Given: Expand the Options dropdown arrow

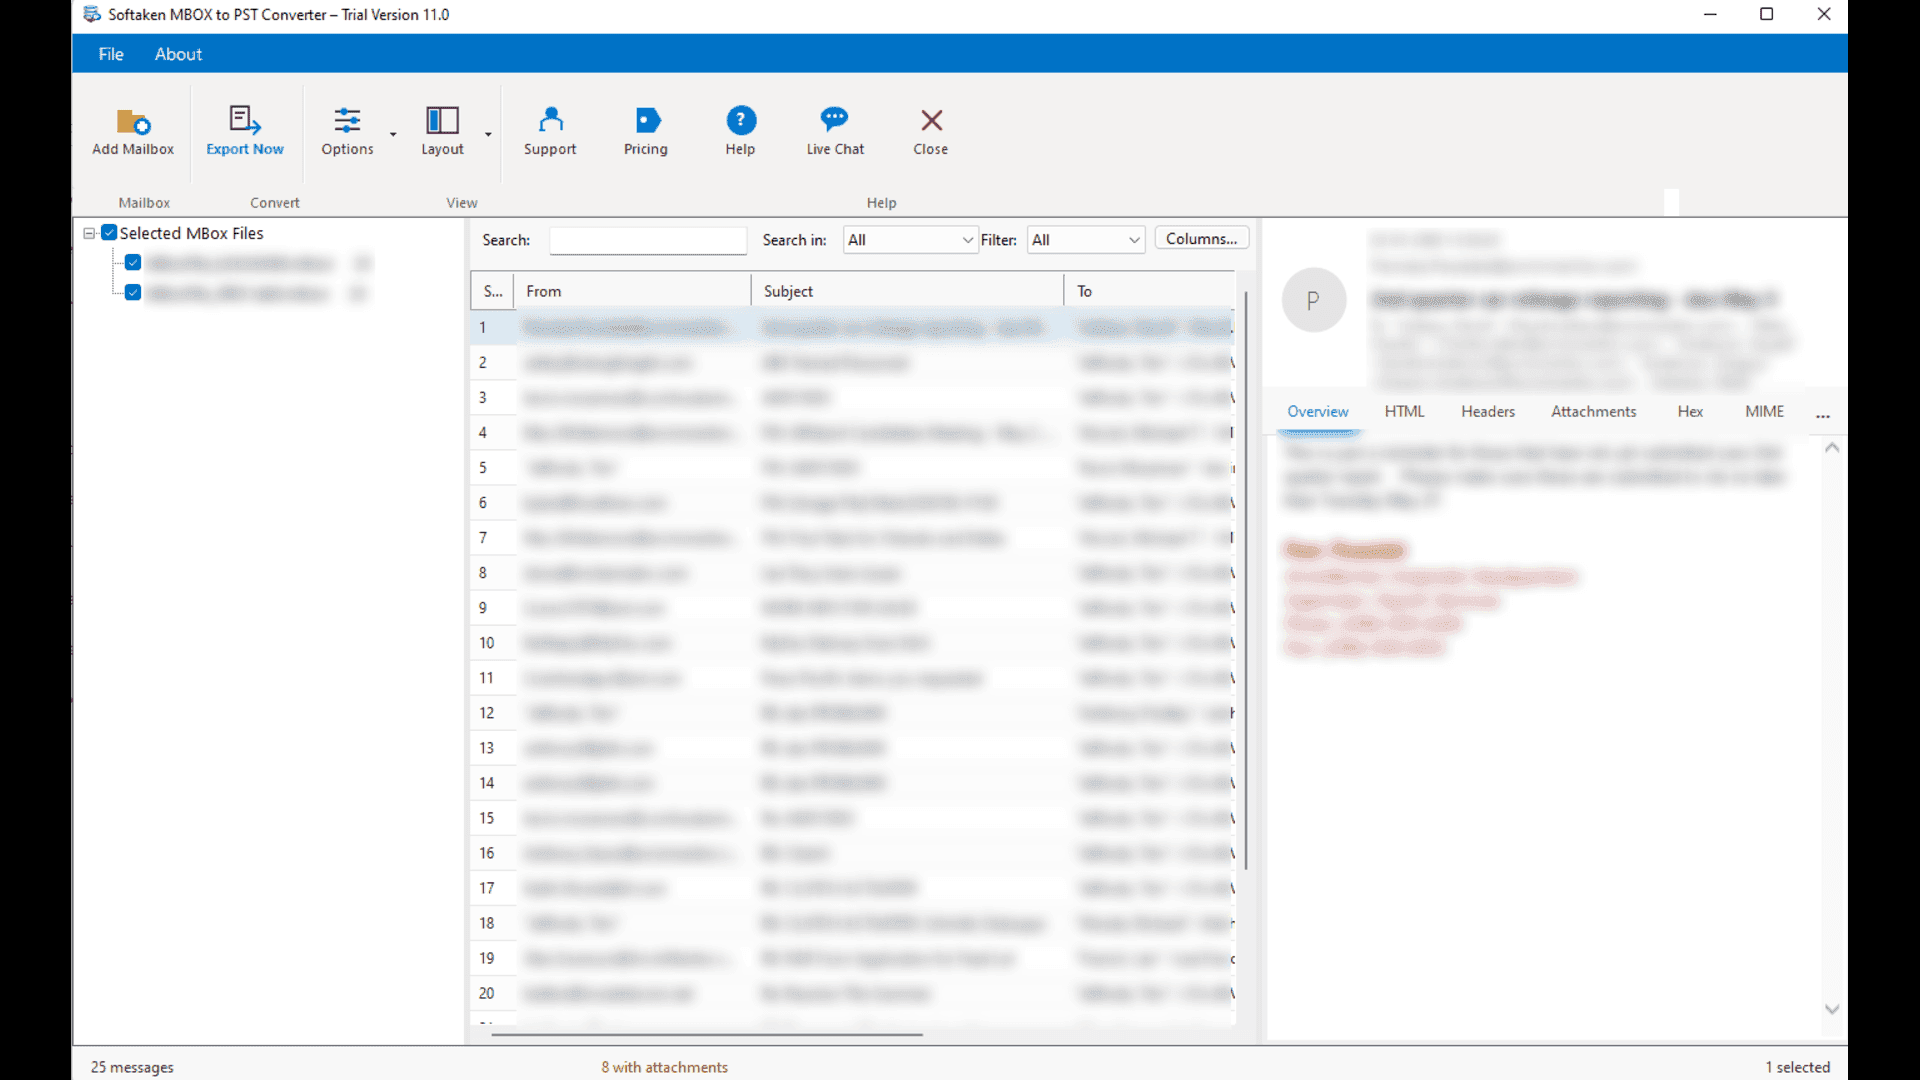Looking at the screenshot, I should click(393, 133).
